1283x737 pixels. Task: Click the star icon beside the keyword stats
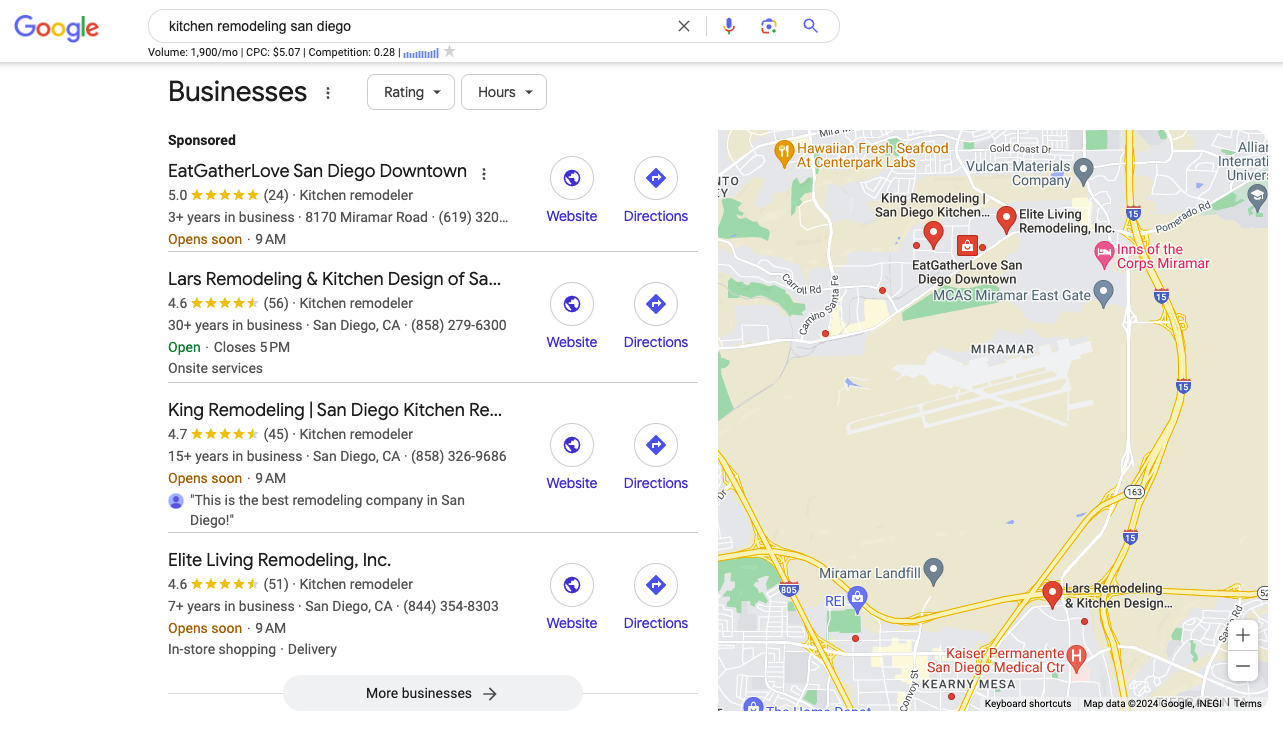point(449,52)
